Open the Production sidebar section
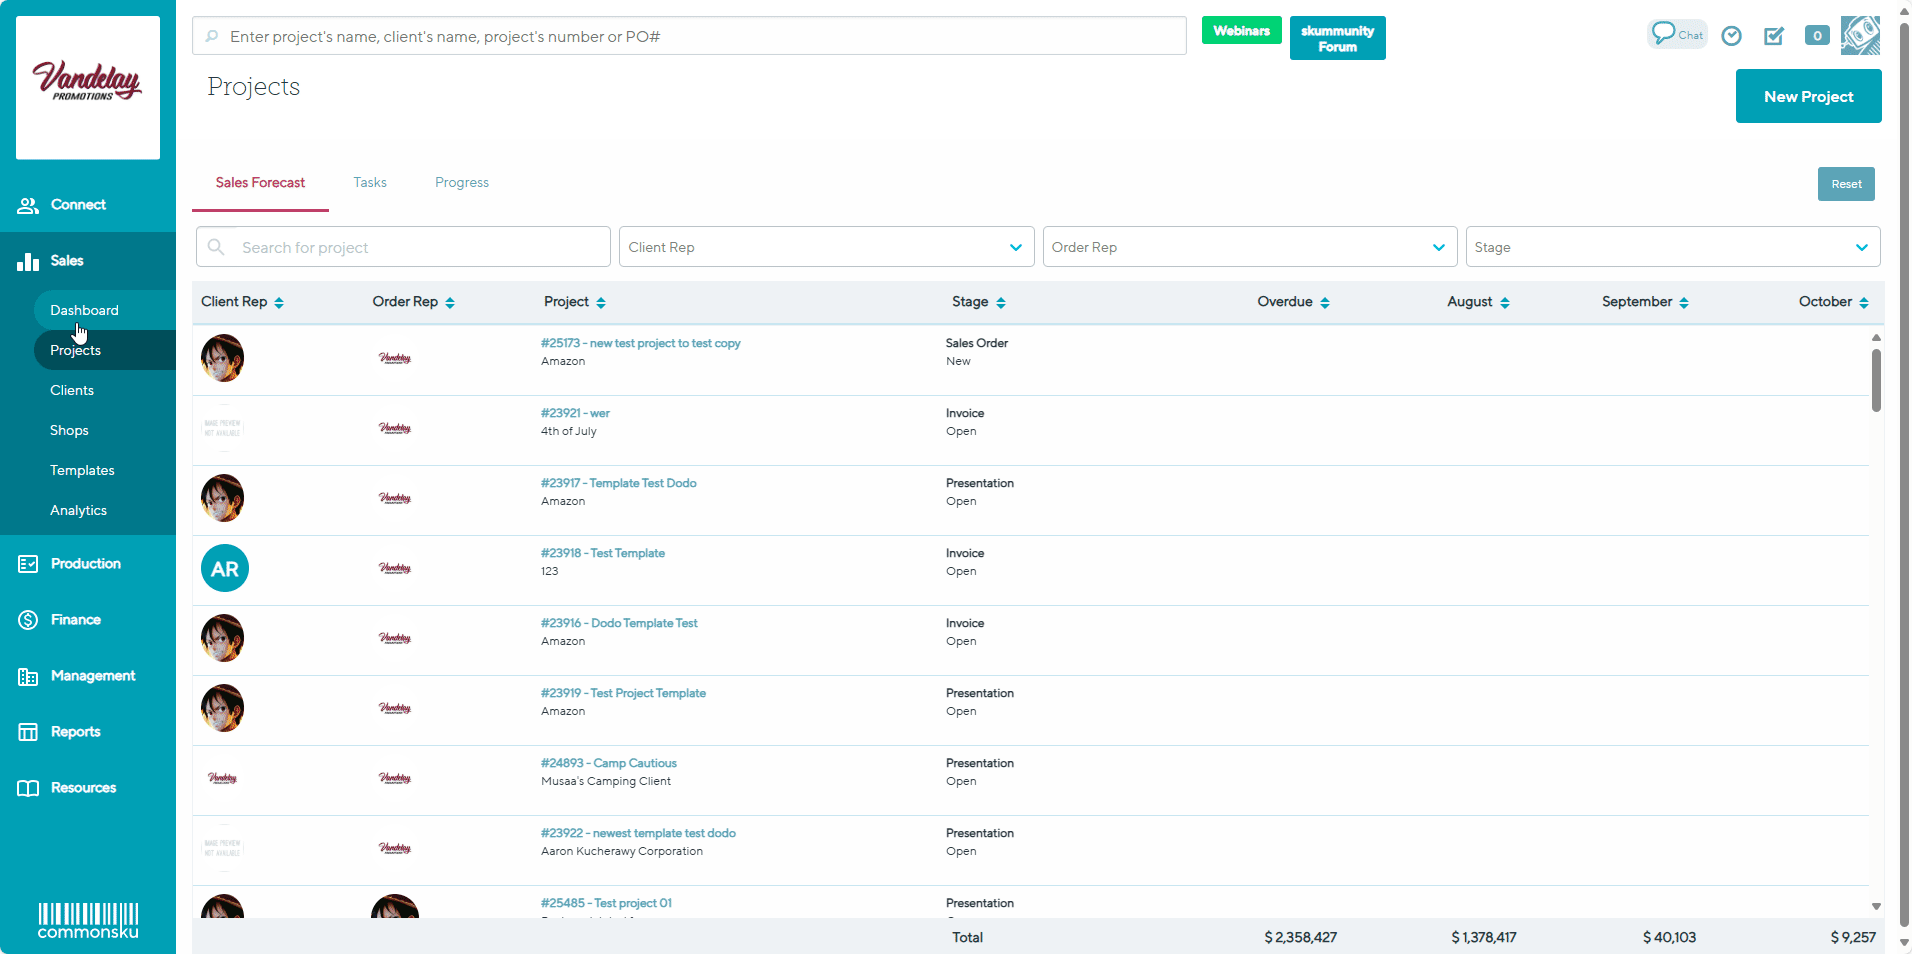The image size is (1912, 954). click(x=85, y=564)
